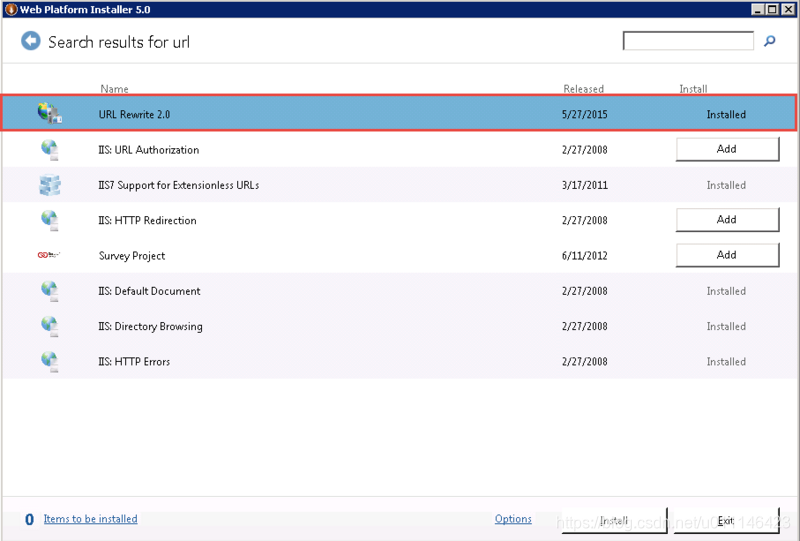Viewport: 800px width, 541px height.
Task: Click the IIS: Directory Browsing icon
Action: (x=49, y=326)
